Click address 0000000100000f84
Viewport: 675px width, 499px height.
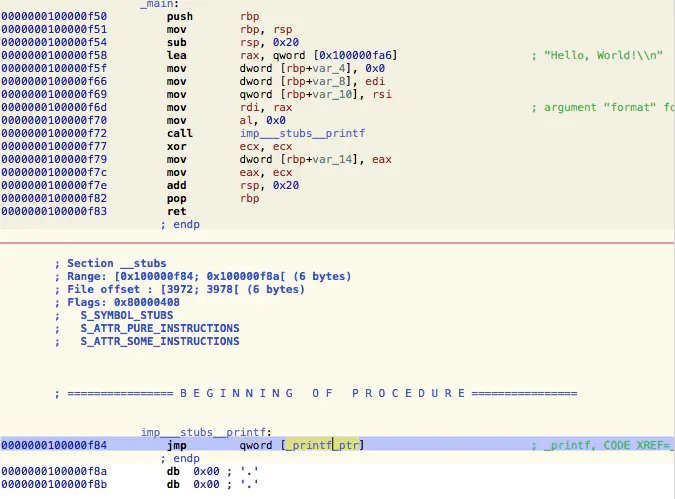54,445
